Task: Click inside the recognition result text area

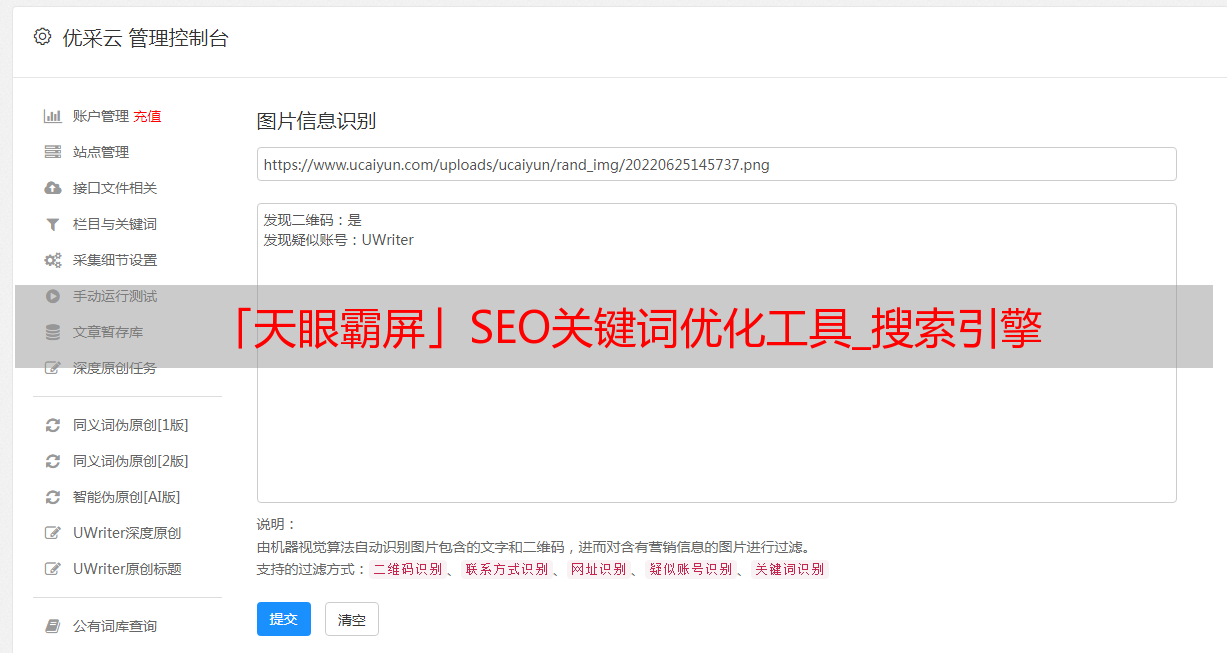Action: (716, 353)
